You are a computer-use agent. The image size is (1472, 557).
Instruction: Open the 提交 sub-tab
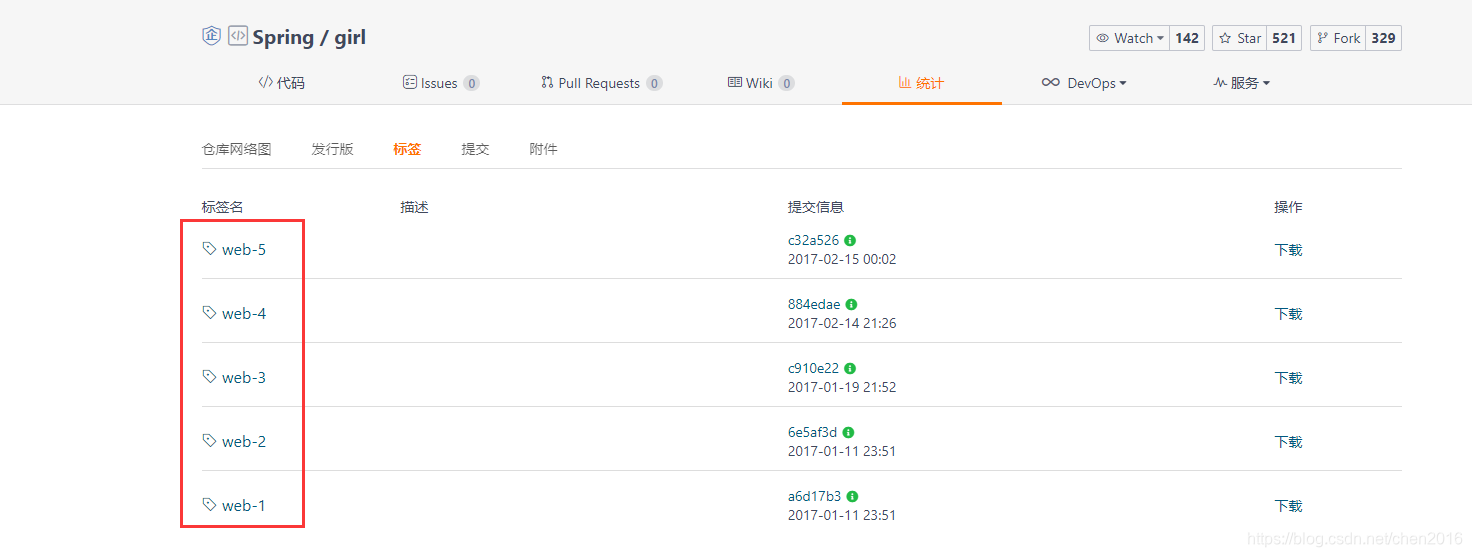475,149
